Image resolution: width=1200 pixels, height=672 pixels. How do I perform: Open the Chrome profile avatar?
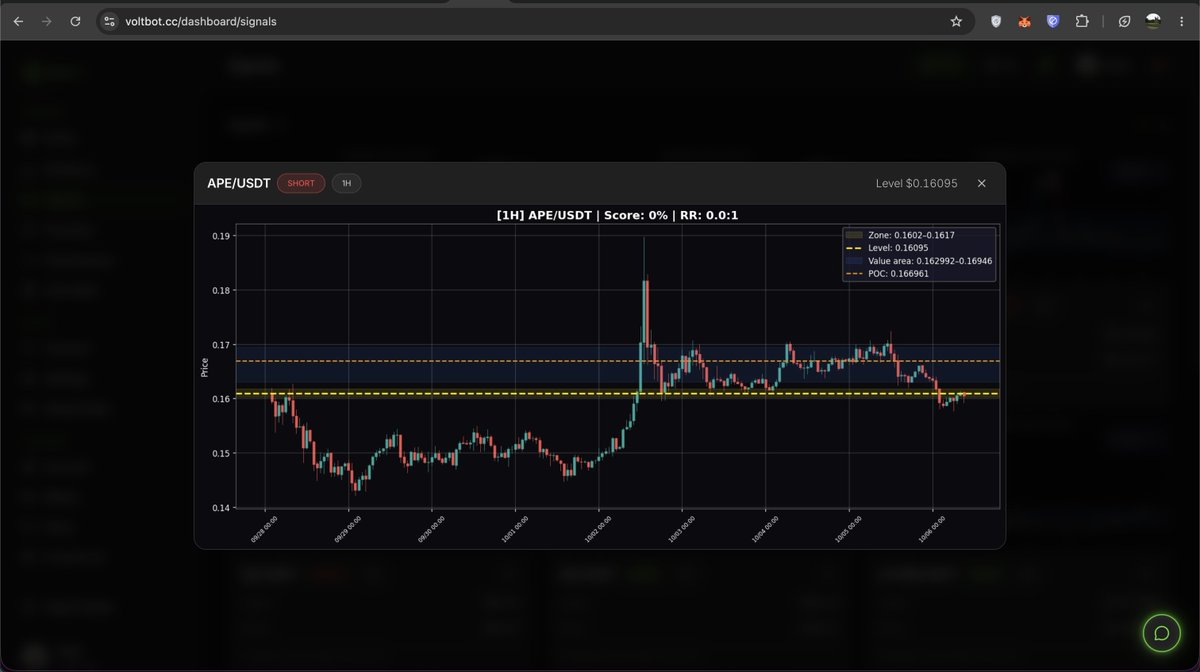[1153, 21]
